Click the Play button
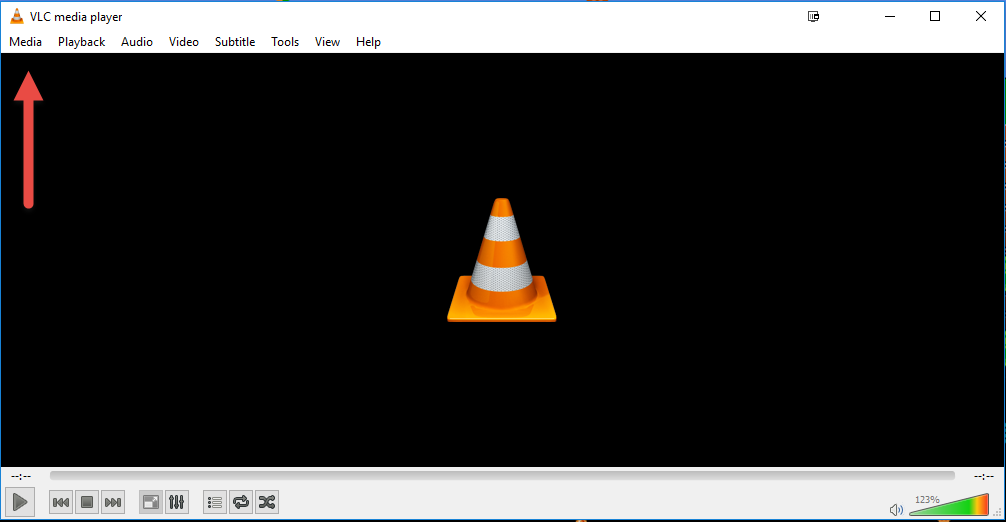The image size is (1006, 522). click(x=20, y=502)
